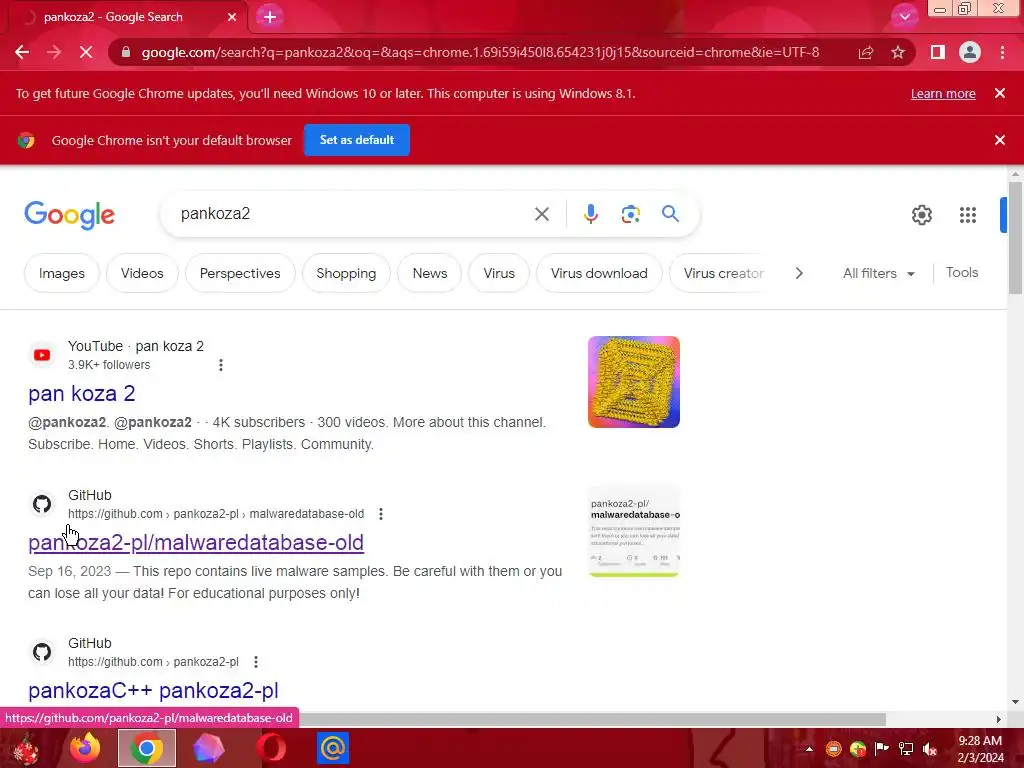Open pankoza2-pl/malwaredatabase-old GitHub link
Image resolution: width=1024 pixels, height=768 pixels.
click(x=196, y=542)
